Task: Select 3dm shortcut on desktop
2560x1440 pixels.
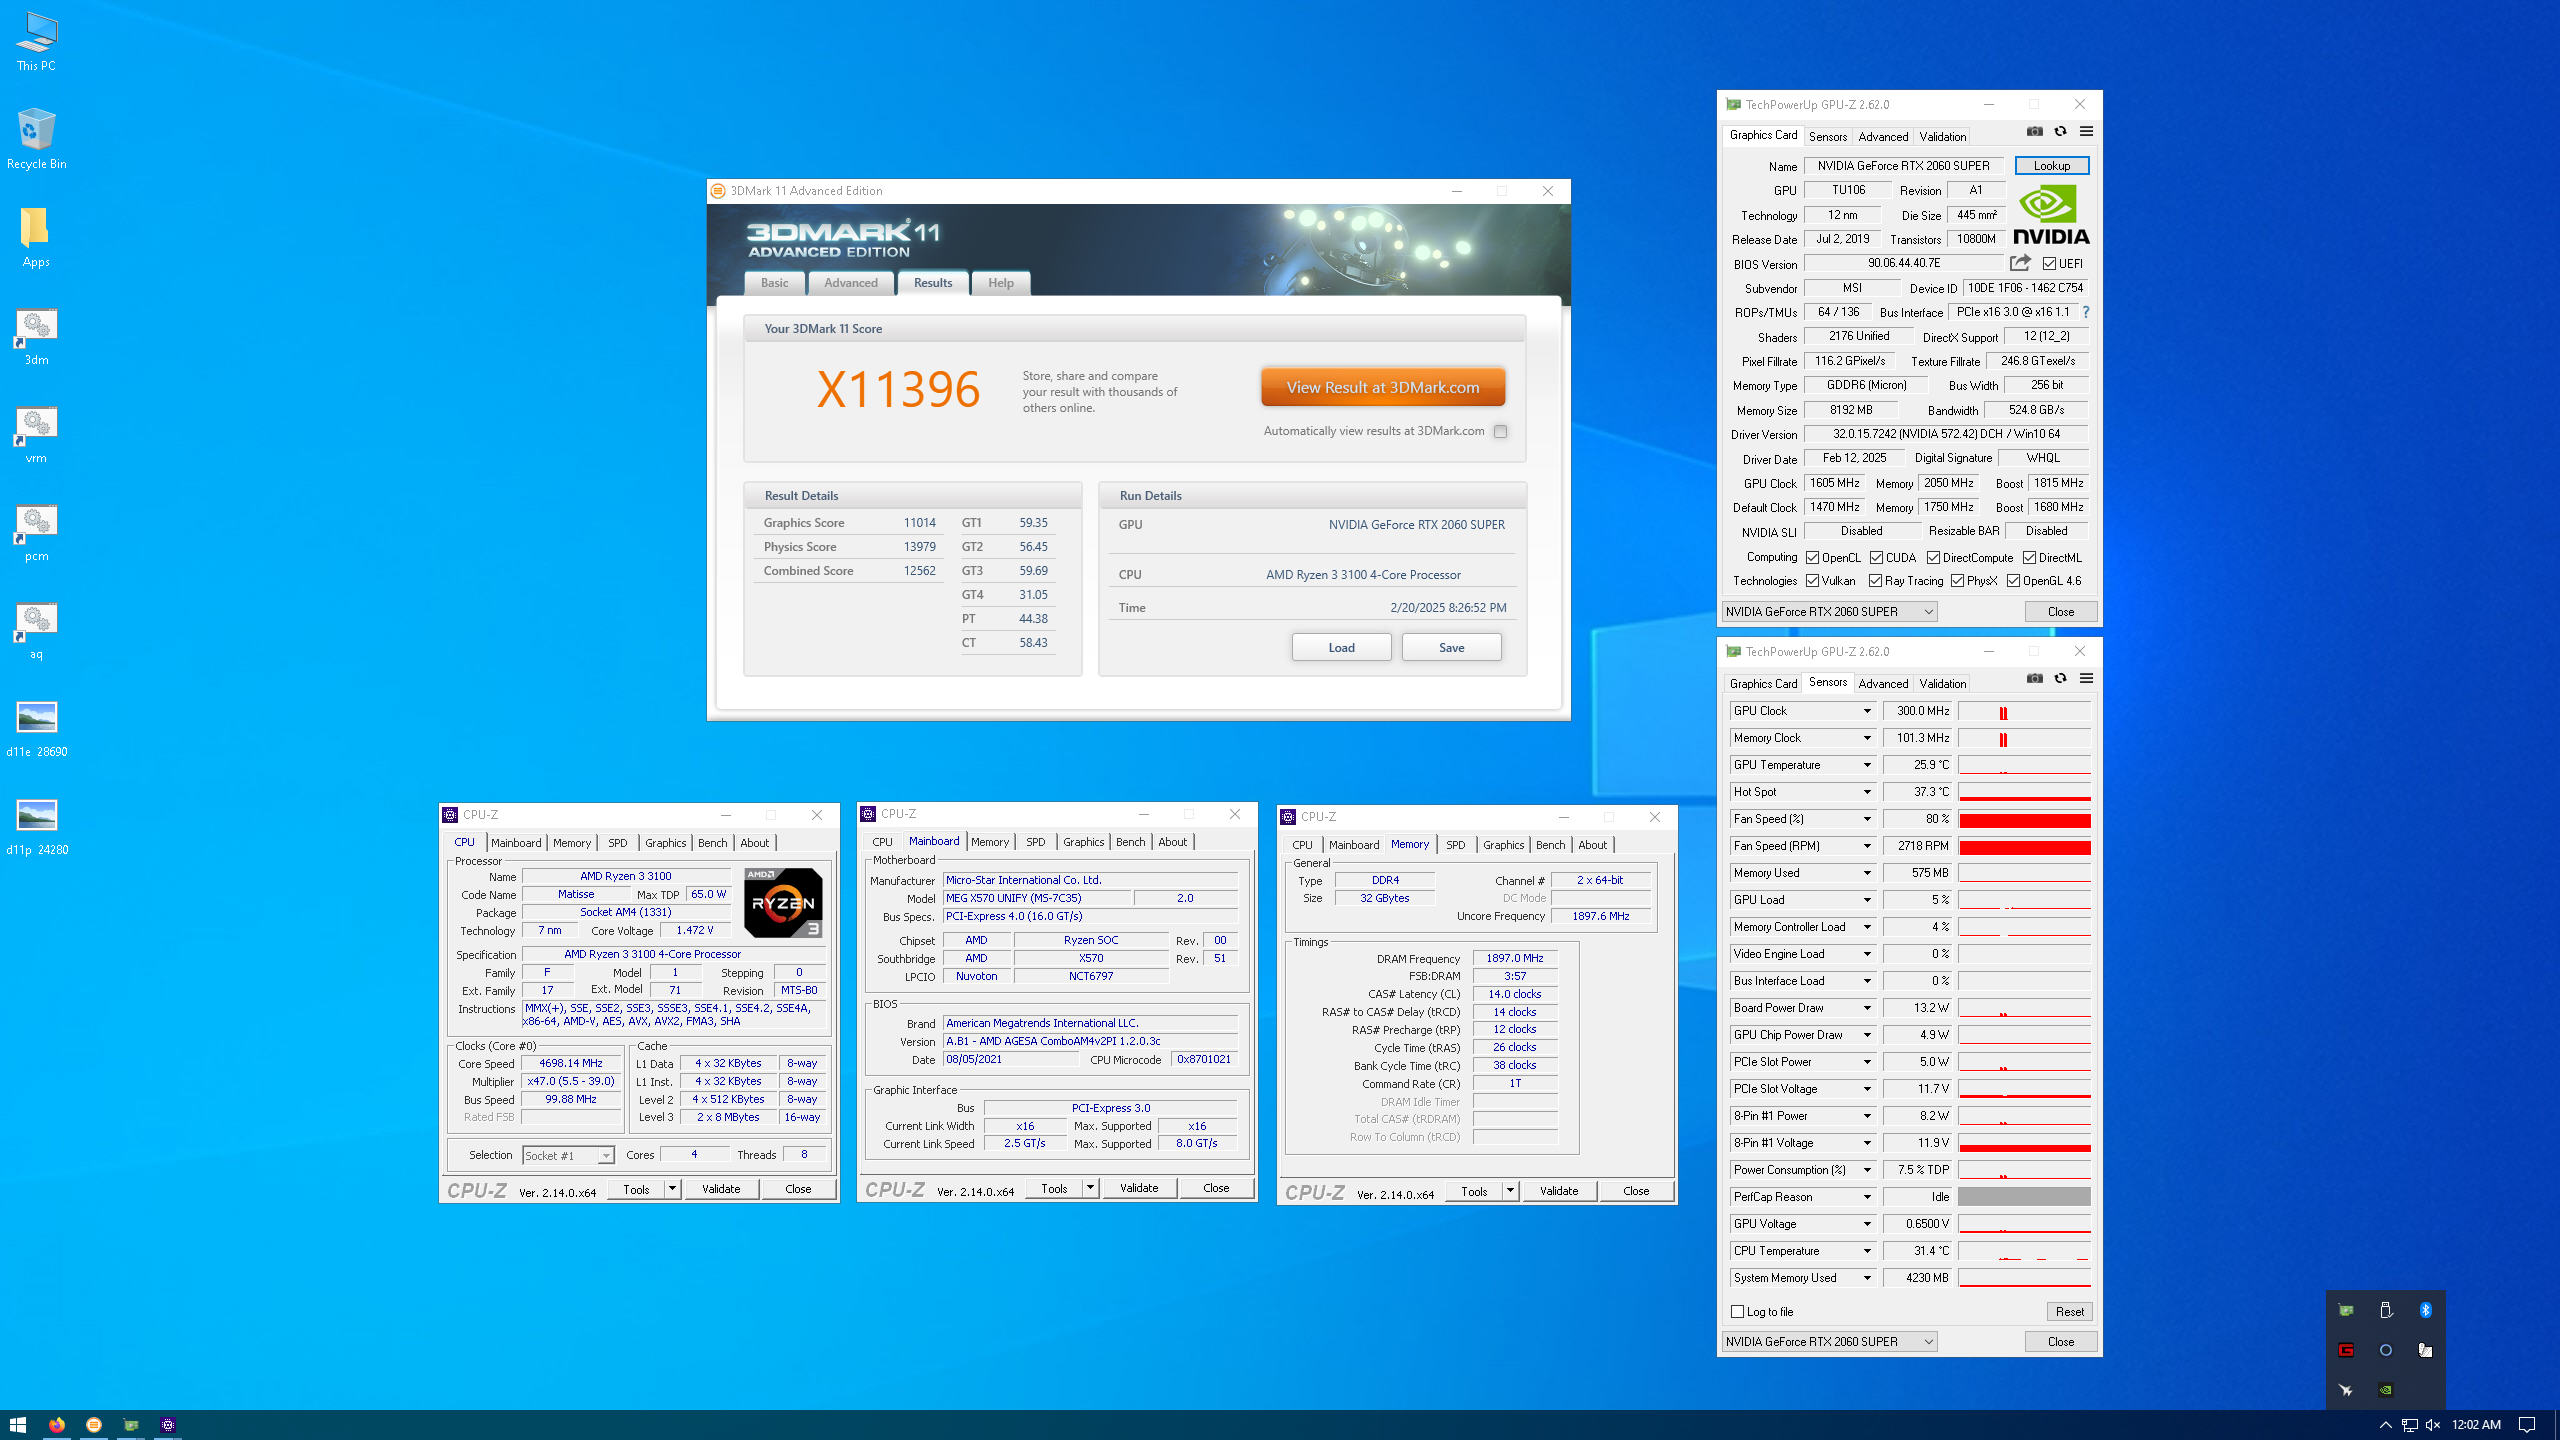Action: coord(36,336)
